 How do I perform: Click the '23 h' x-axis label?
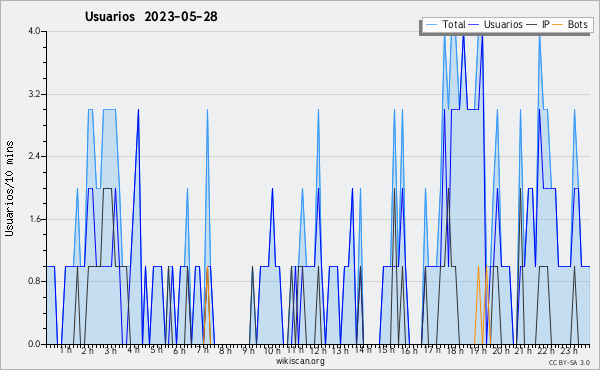pyautogui.click(x=569, y=351)
